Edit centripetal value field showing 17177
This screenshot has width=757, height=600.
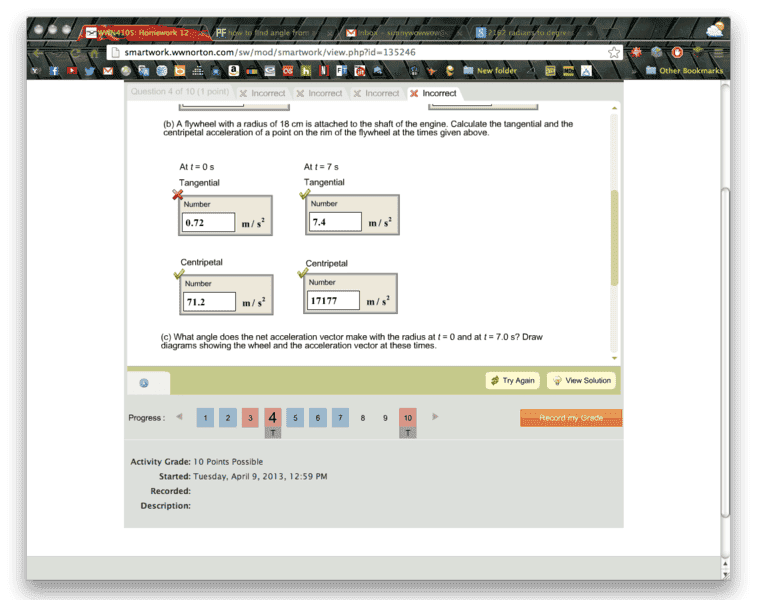(x=334, y=300)
